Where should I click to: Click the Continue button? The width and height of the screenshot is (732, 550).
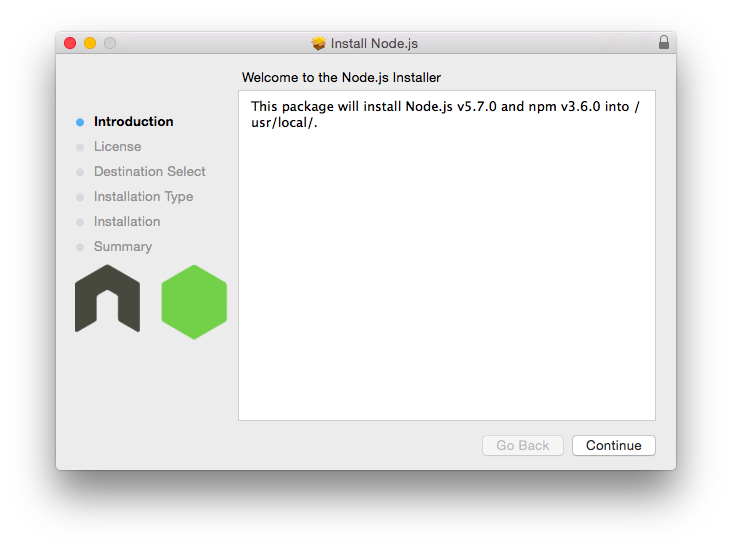click(613, 445)
